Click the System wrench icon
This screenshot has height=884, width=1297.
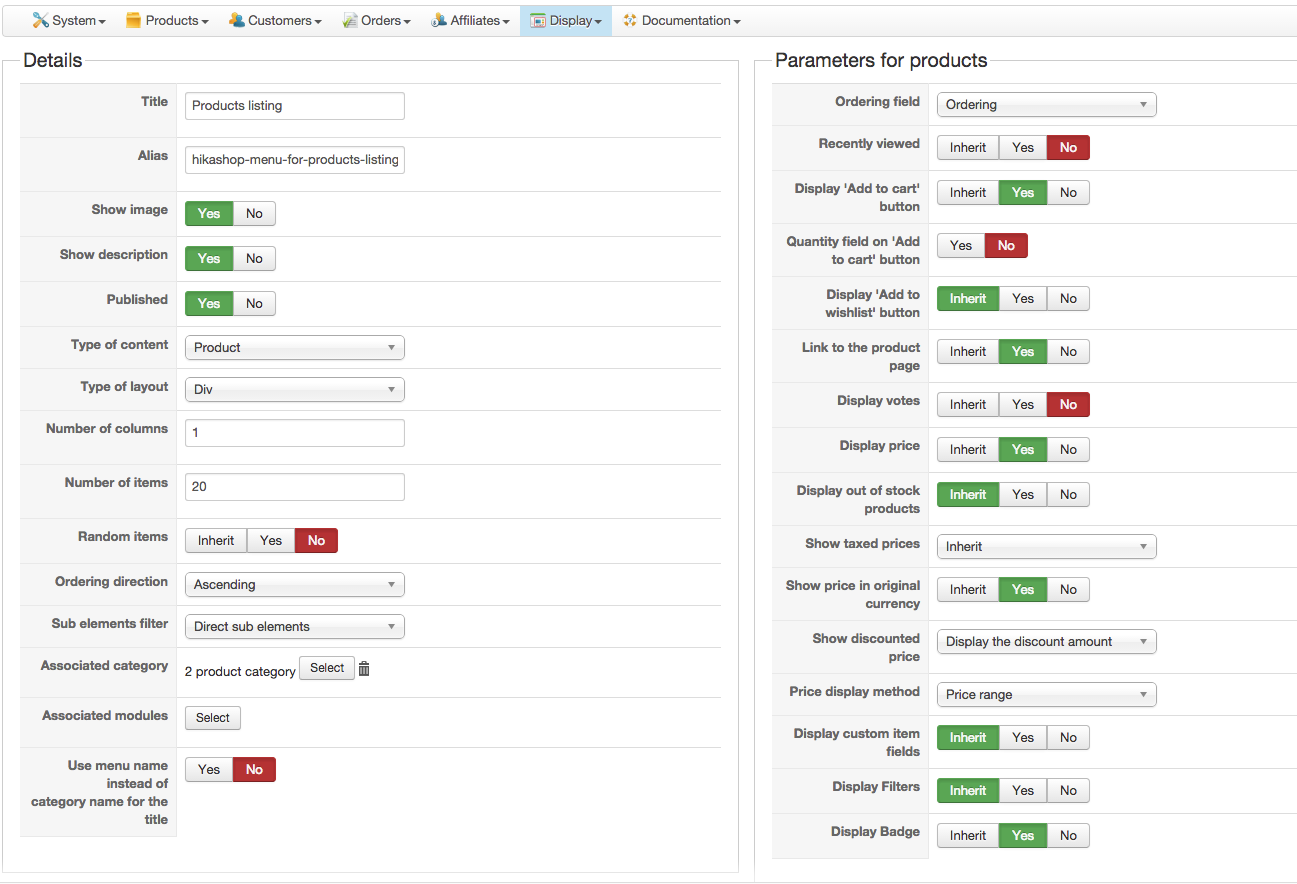(40, 20)
